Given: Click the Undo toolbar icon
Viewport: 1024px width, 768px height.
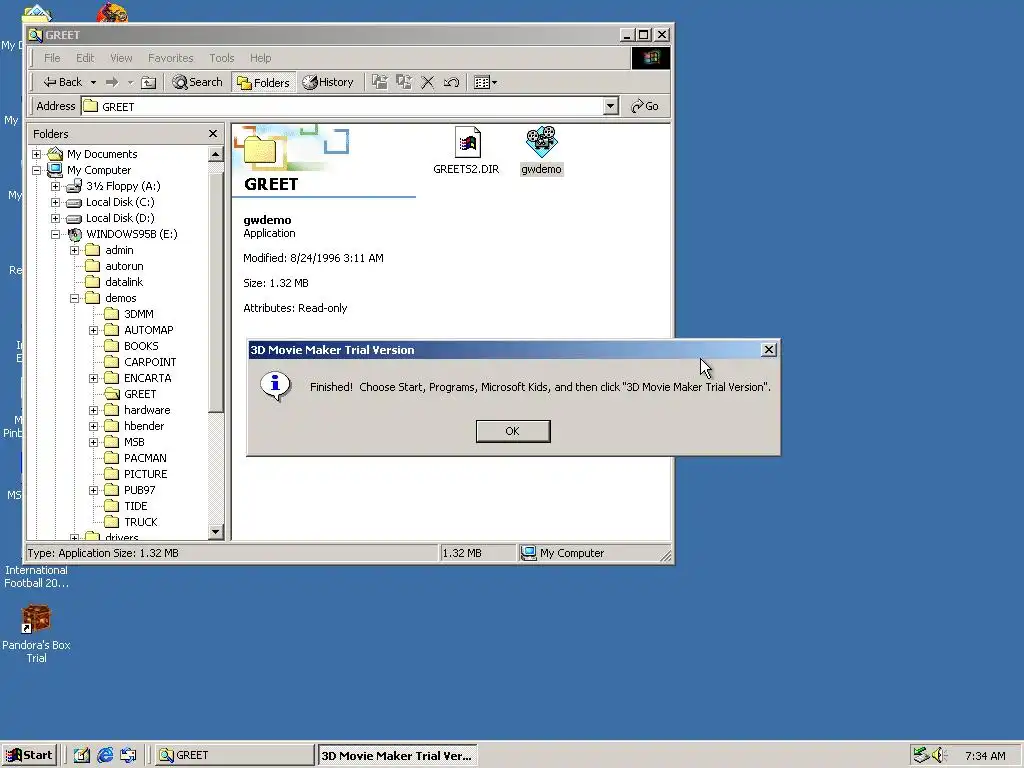Looking at the screenshot, I should (451, 82).
